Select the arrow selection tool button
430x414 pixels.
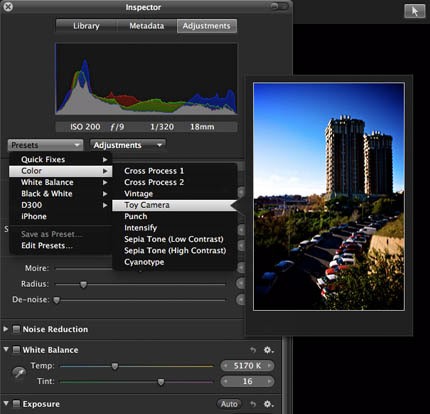(x=415, y=11)
